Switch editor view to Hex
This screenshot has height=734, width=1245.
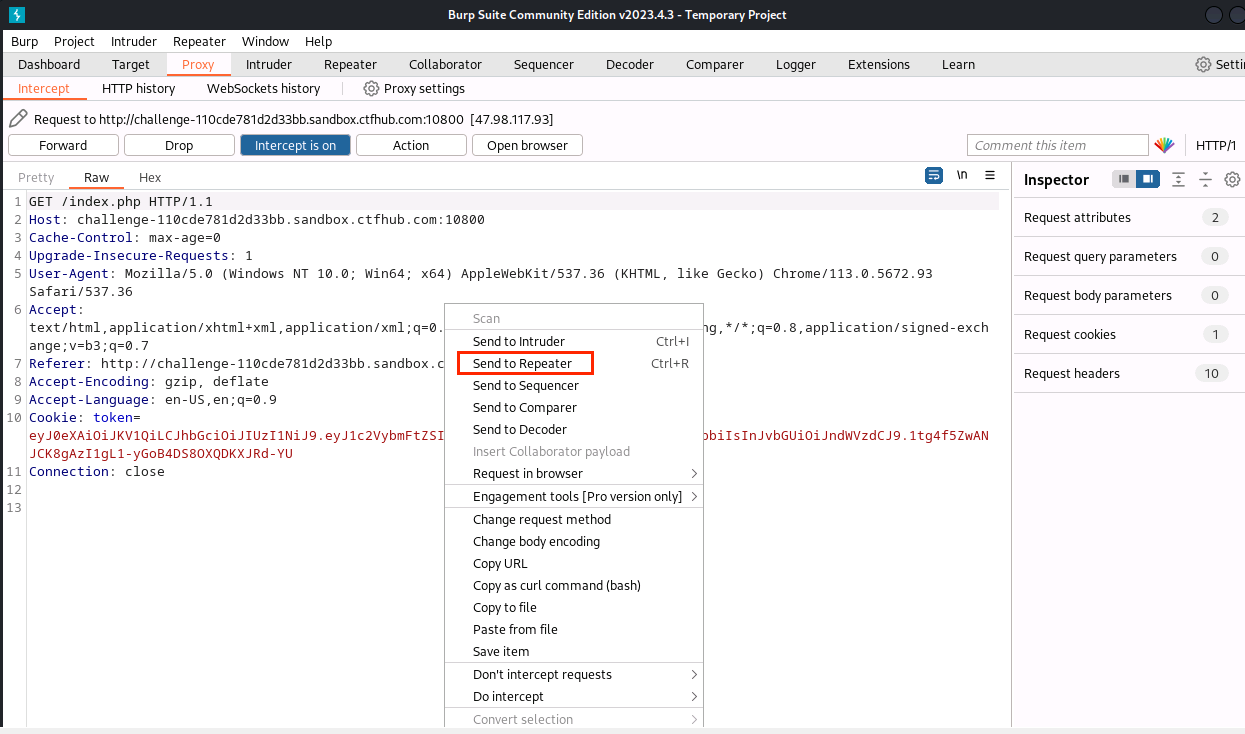click(150, 177)
